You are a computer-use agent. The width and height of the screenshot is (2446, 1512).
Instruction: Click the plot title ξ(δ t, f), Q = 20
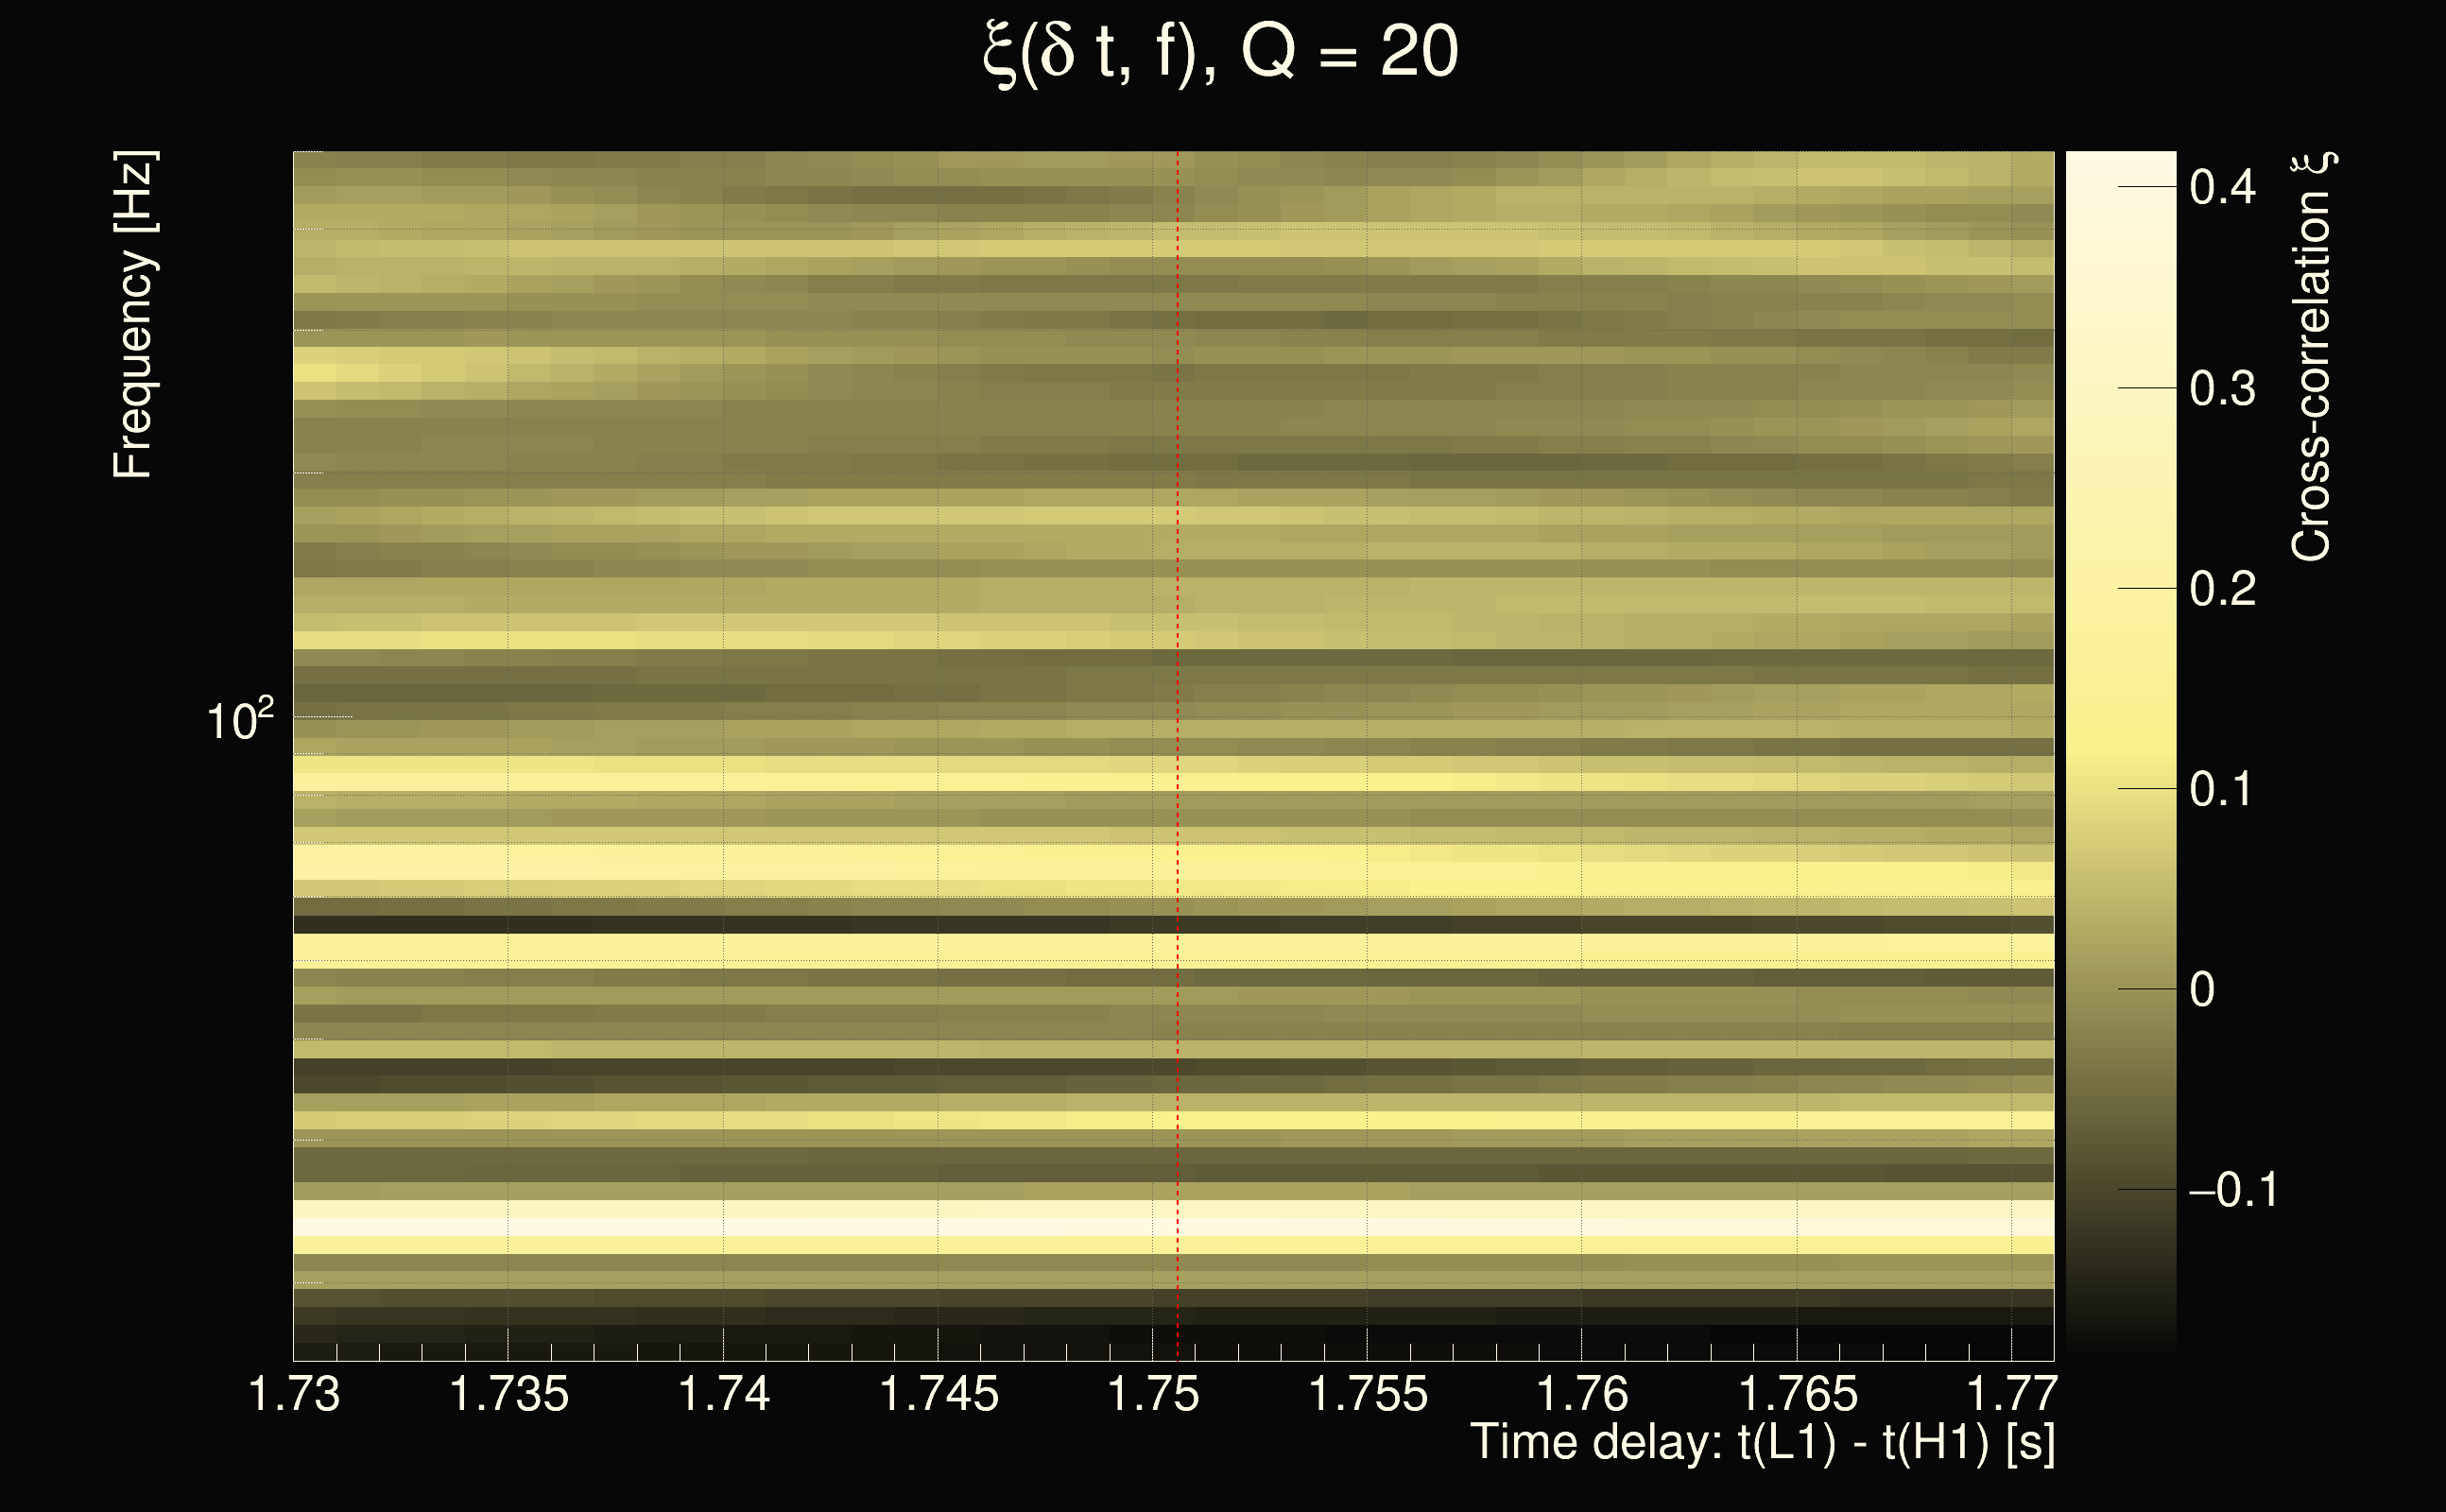coord(1221,52)
